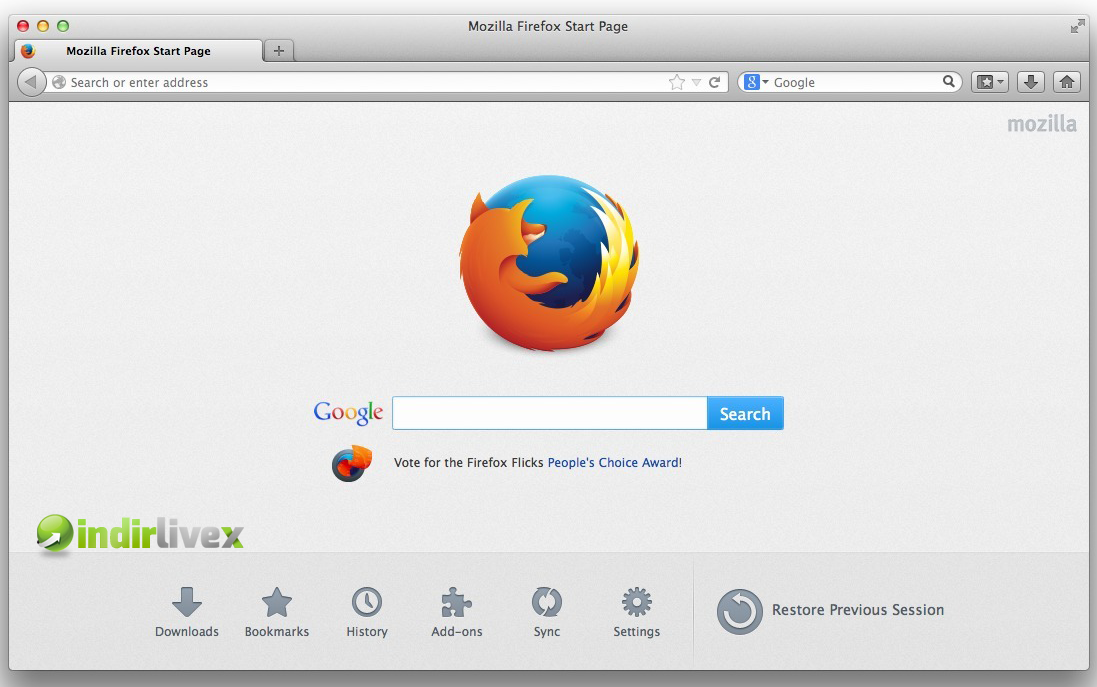
Task: Open the People's Choice Award link
Action: pyautogui.click(x=613, y=462)
